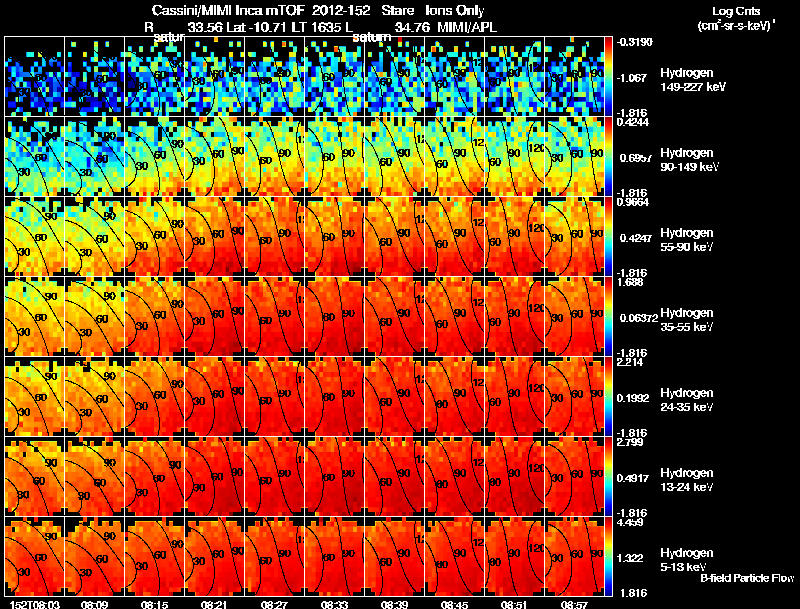Open the 35-55 keV image at 08:33

[x=334, y=316]
